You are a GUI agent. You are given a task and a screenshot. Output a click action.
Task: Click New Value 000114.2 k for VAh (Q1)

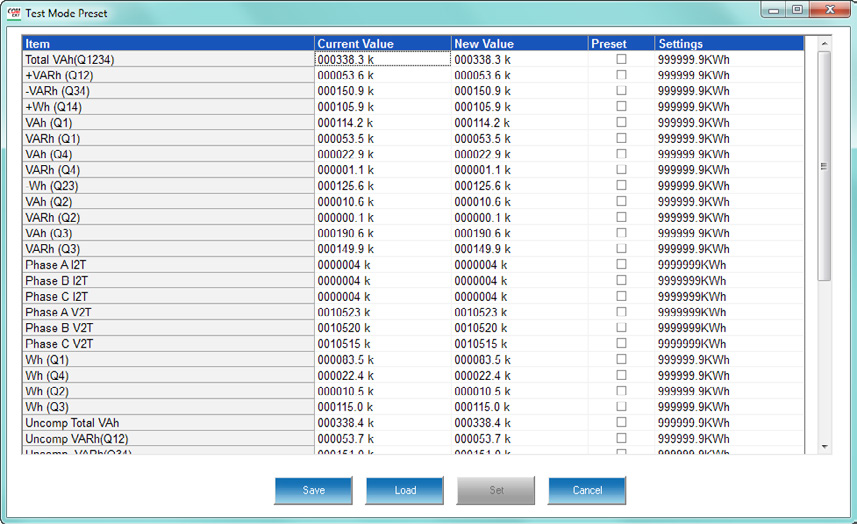pos(519,123)
